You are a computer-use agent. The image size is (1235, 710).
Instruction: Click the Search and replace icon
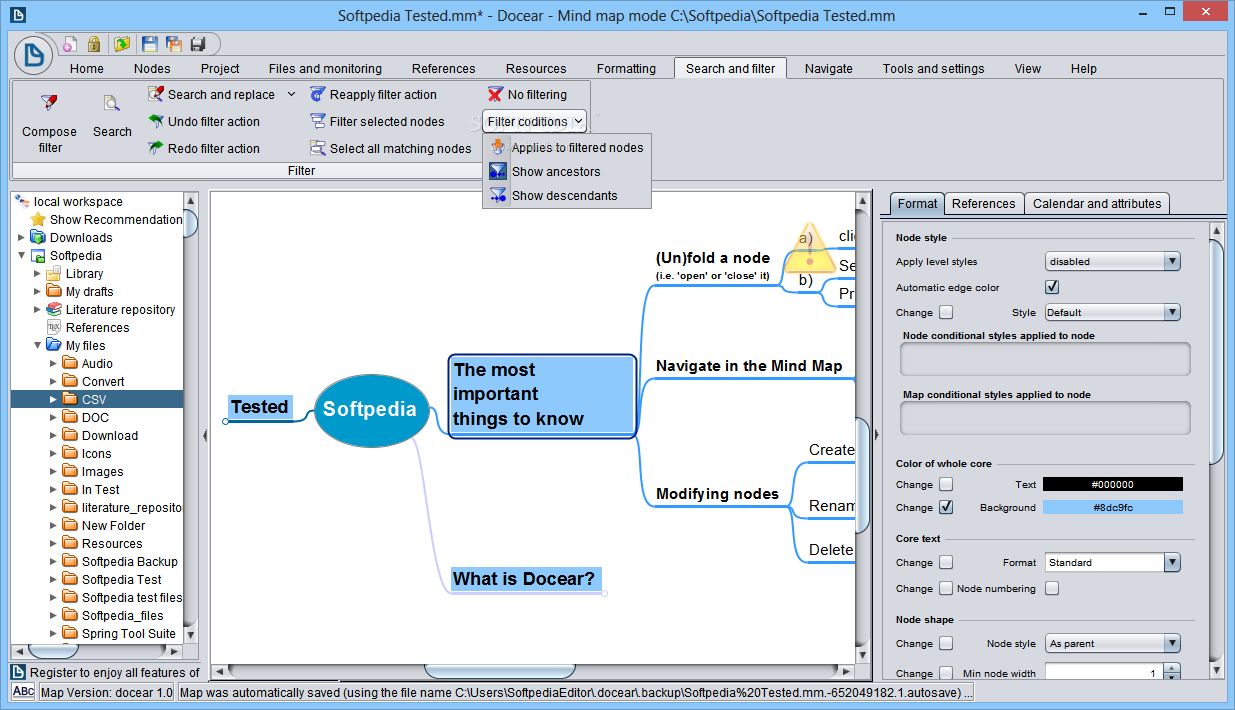point(156,94)
